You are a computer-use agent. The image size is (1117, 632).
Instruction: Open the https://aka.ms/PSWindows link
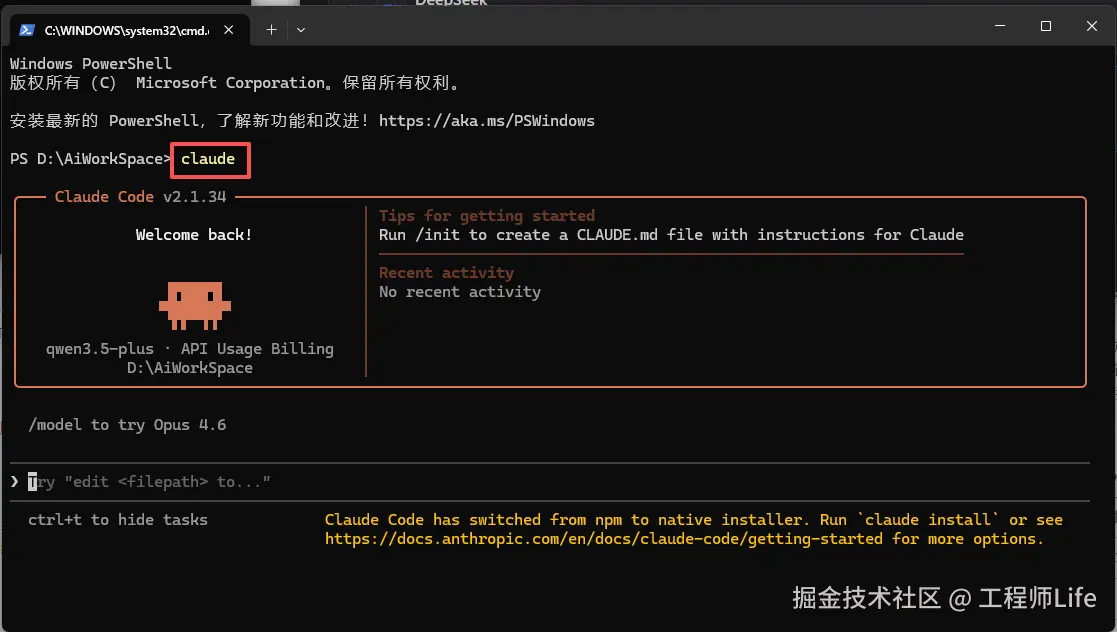coord(487,120)
